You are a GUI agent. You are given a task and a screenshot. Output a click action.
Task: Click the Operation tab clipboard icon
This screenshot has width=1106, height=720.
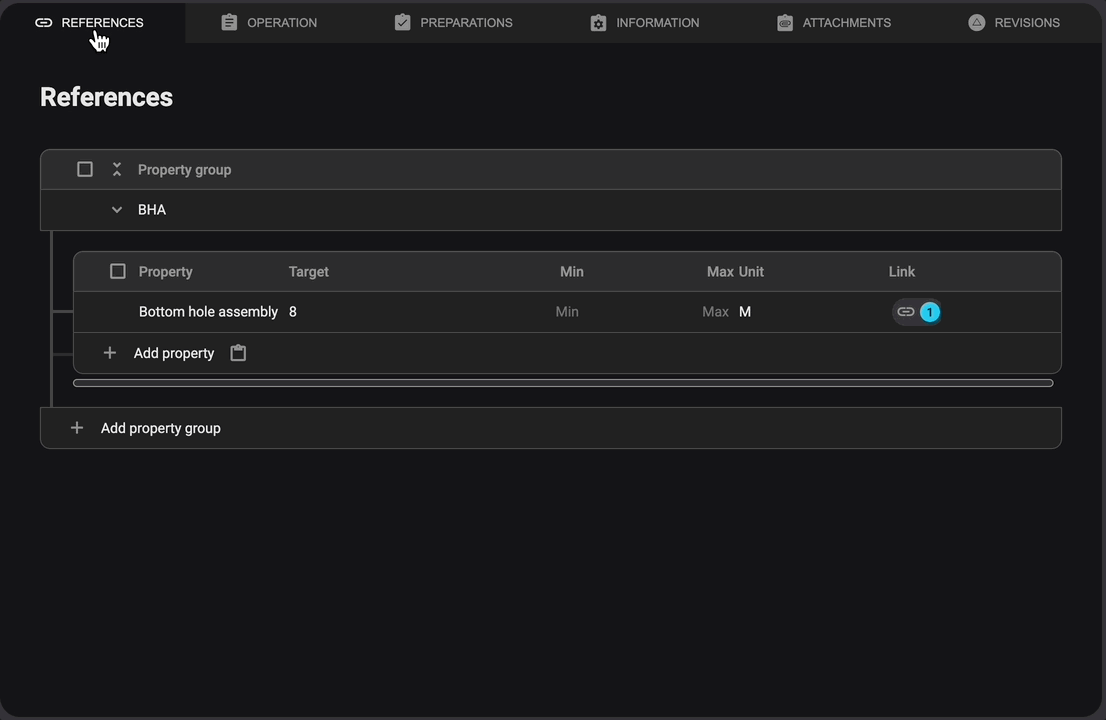229,22
